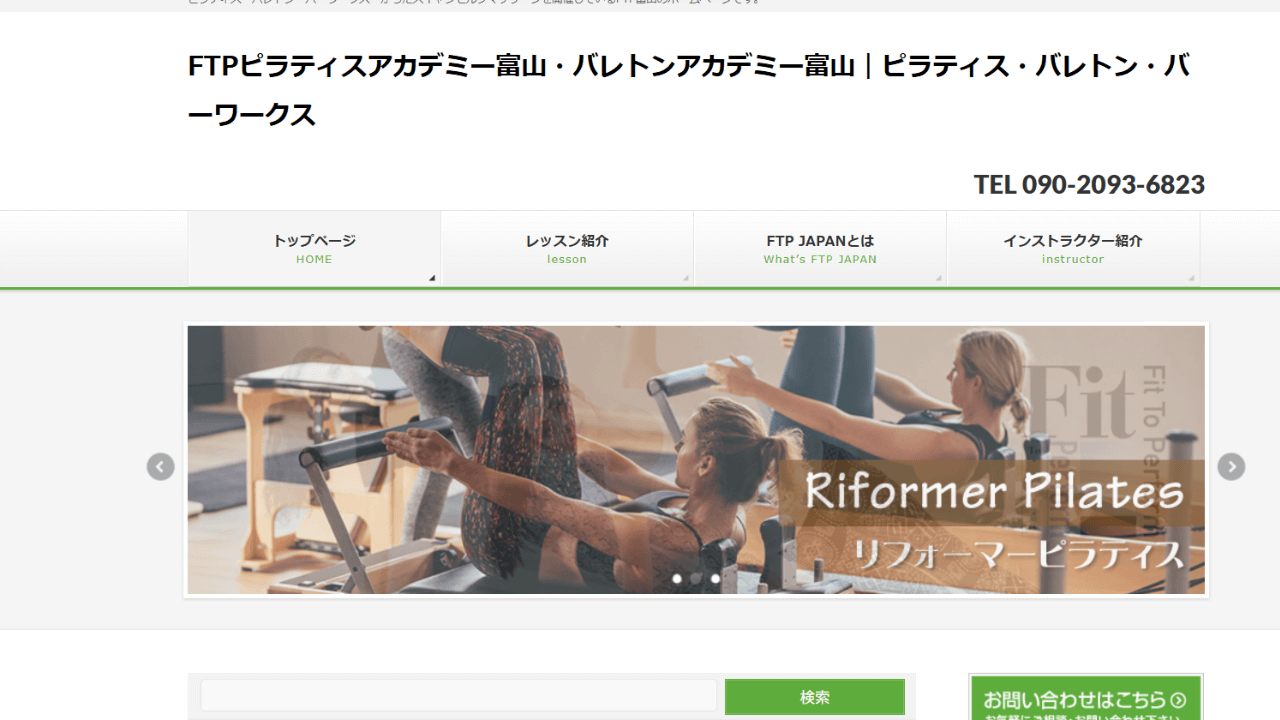The image size is (1280, 720).
Task: Open the トップページ HOME menu item
Action: [314, 249]
